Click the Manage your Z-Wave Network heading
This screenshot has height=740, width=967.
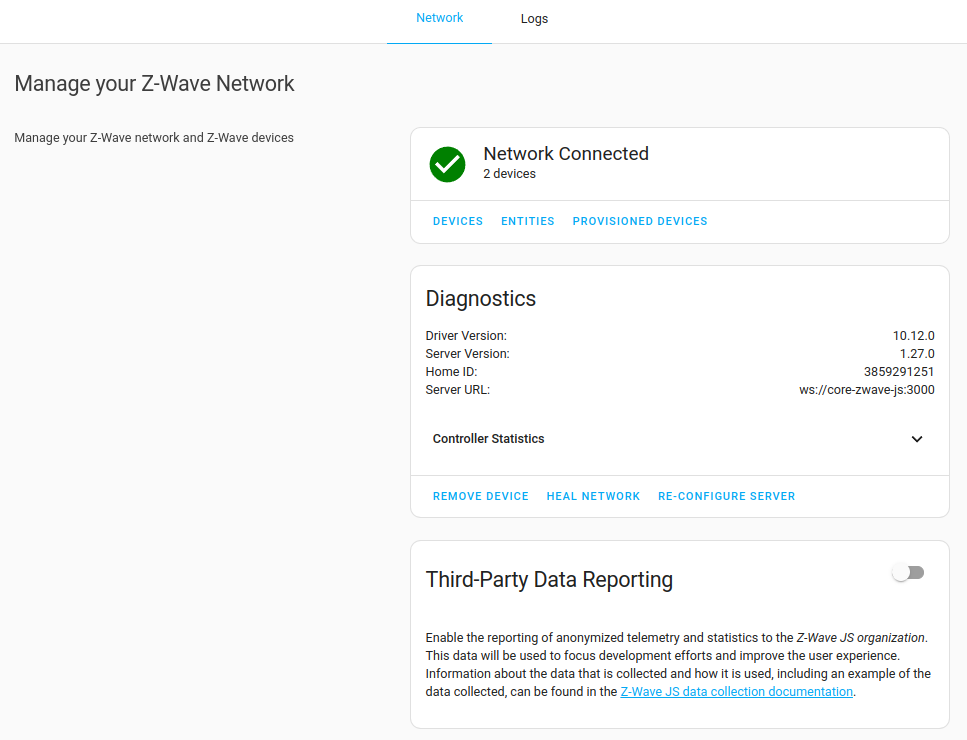click(x=154, y=84)
